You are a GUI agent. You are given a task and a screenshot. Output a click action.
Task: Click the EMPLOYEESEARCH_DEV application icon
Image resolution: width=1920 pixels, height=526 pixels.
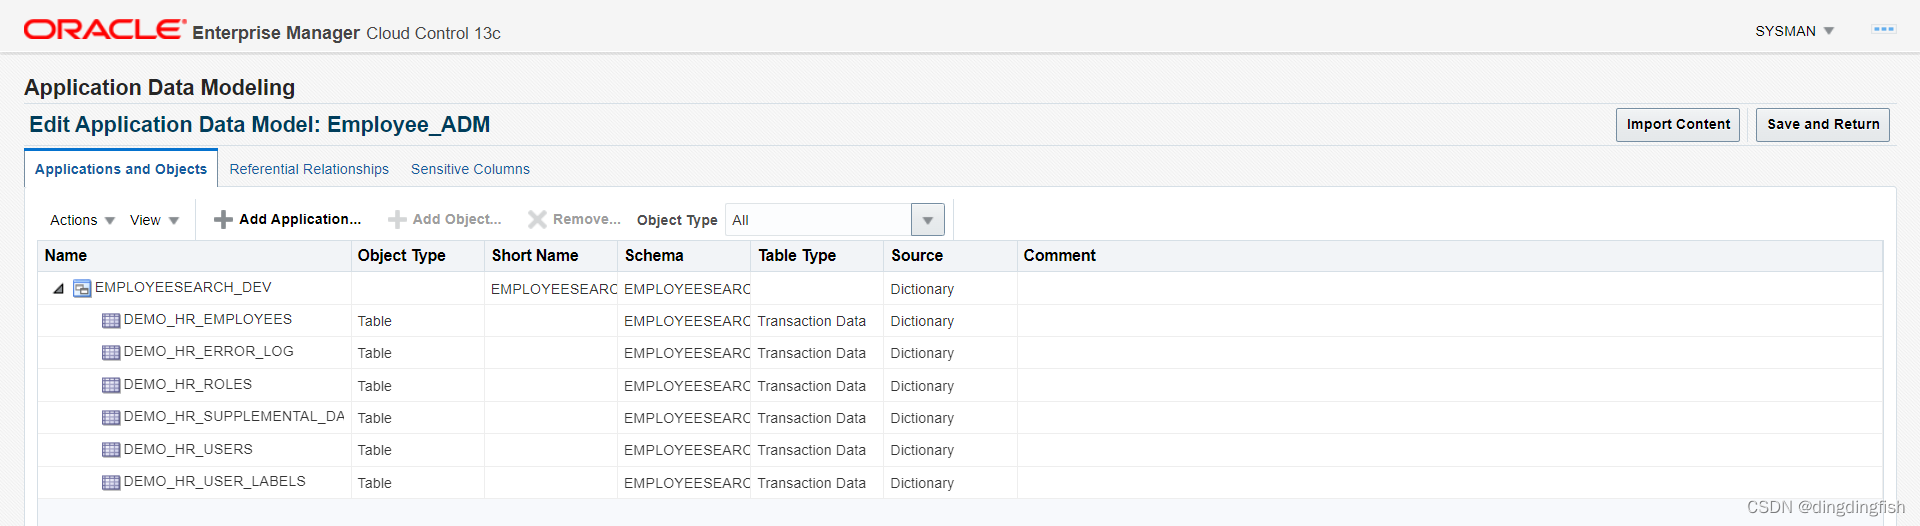point(82,289)
